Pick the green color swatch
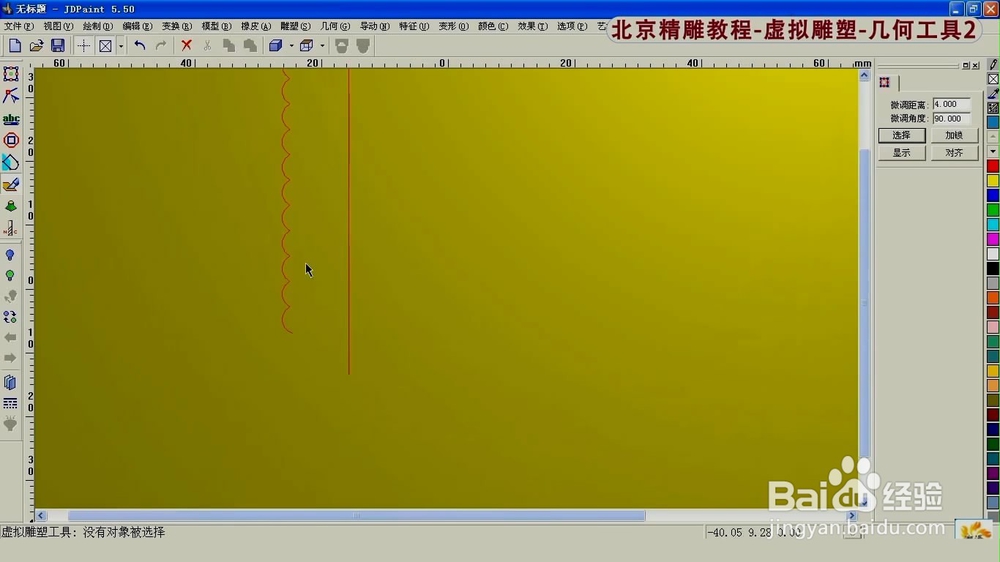This screenshot has height=562, width=1000. [x=993, y=210]
